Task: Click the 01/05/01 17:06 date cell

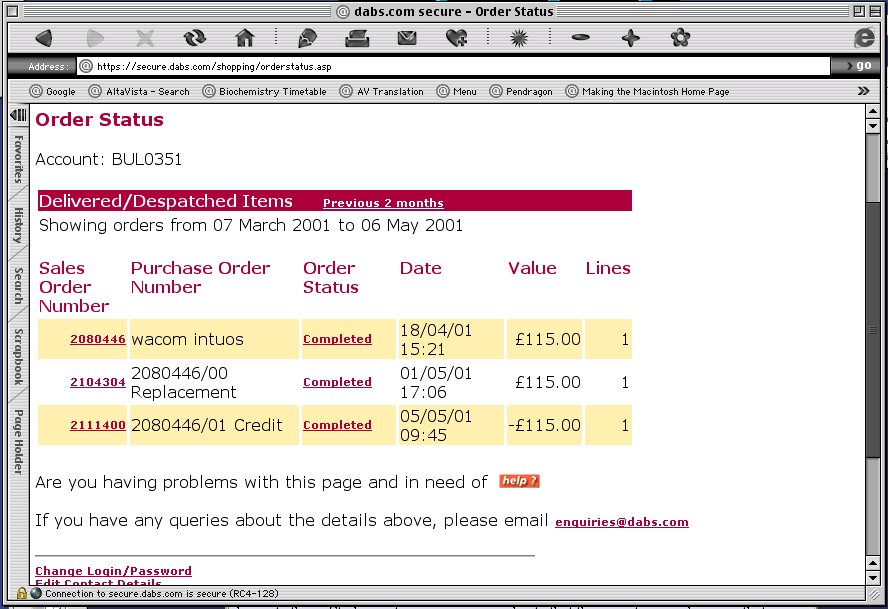Action: click(451, 382)
